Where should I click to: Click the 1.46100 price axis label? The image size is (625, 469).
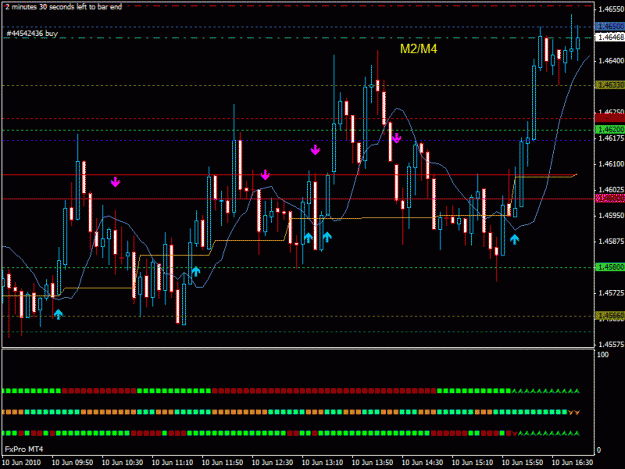coord(611,164)
